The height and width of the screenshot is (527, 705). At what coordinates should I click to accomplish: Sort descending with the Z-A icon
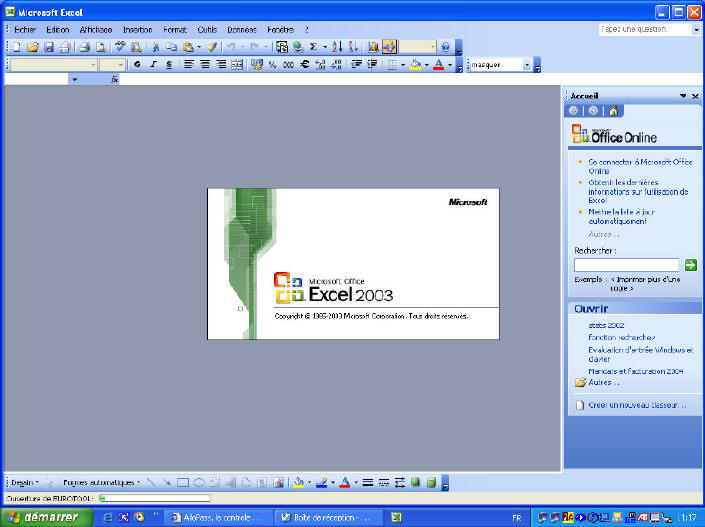(x=353, y=47)
